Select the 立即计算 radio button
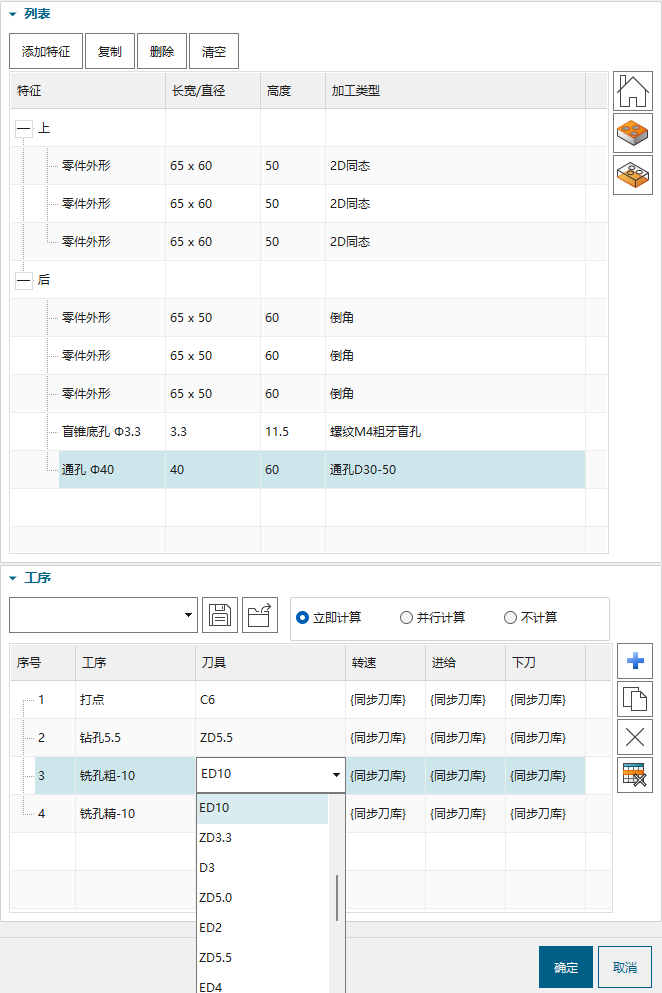662x993 pixels. [x=303, y=617]
